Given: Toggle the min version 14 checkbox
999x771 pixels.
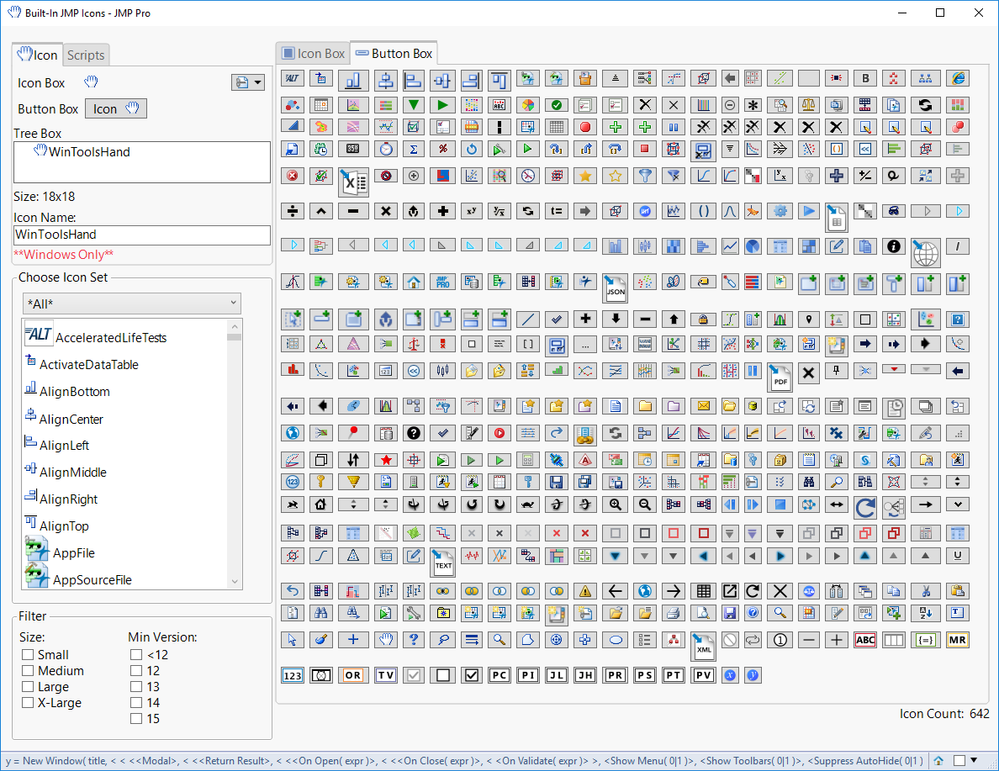Looking at the screenshot, I should (136, 703).
